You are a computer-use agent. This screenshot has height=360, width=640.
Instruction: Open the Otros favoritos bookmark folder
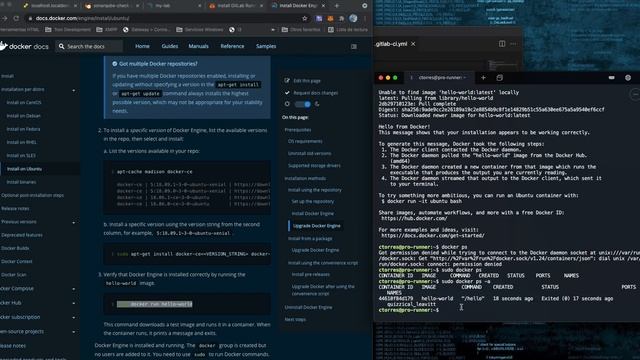coord(302,29)
